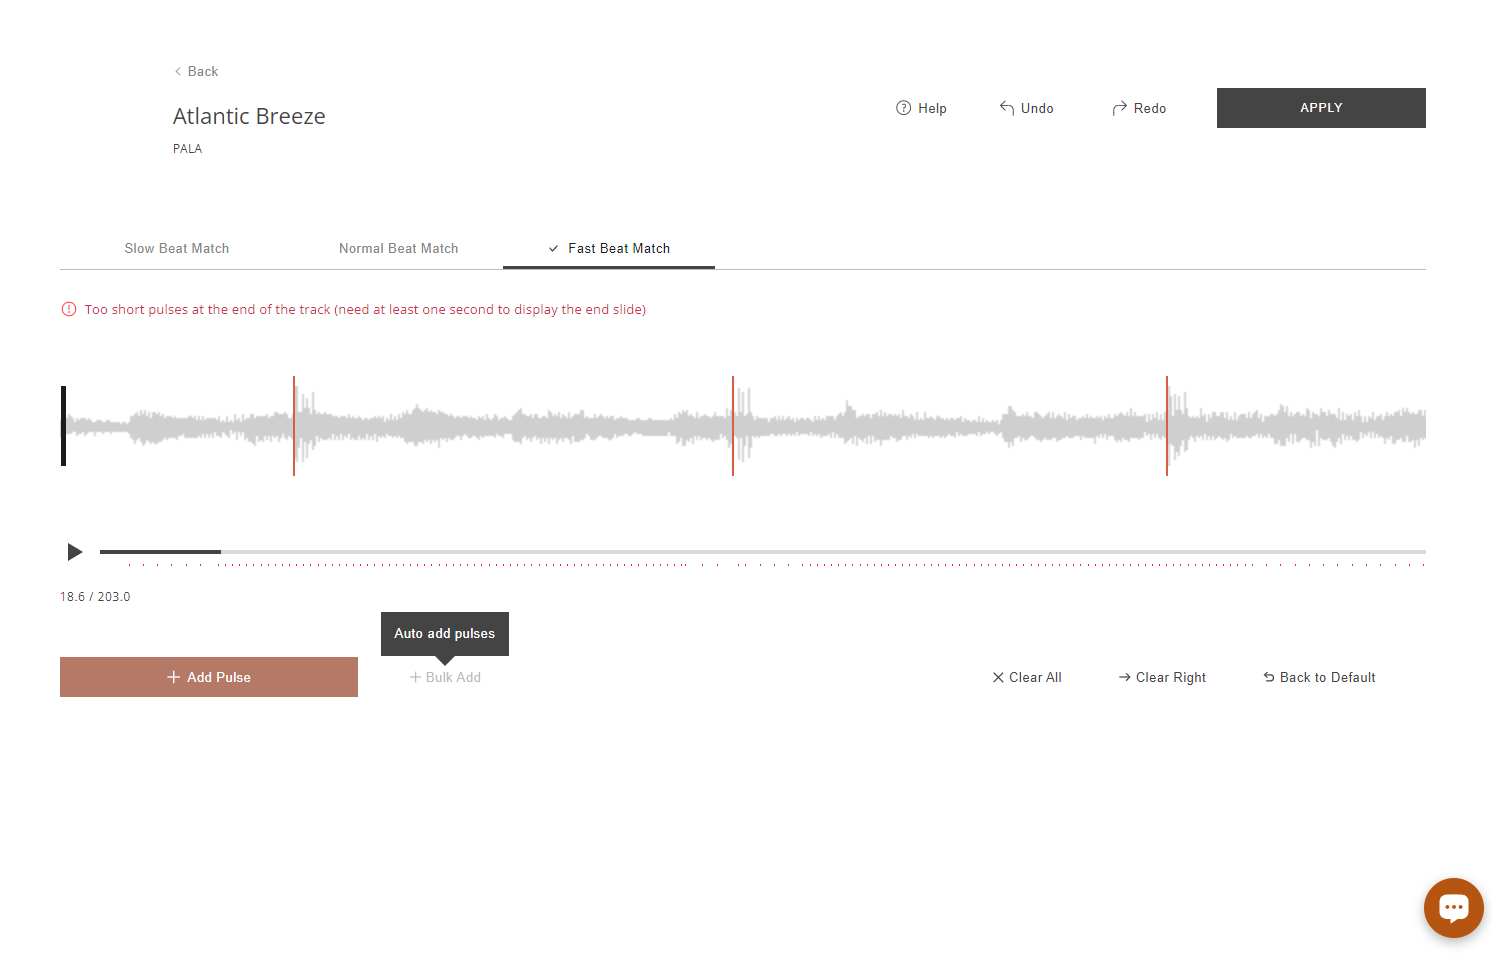
Task: Switch to Normal Beat Match tab
Action: [398, 248]
